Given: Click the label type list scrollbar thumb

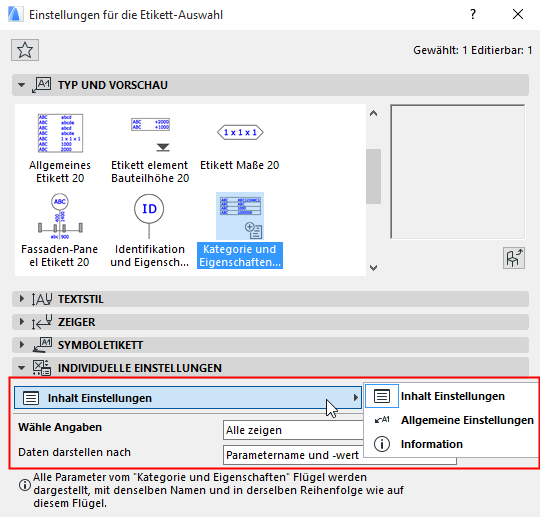Looking at the screenshot, I should pyautogui.click(x=373, y=176).
